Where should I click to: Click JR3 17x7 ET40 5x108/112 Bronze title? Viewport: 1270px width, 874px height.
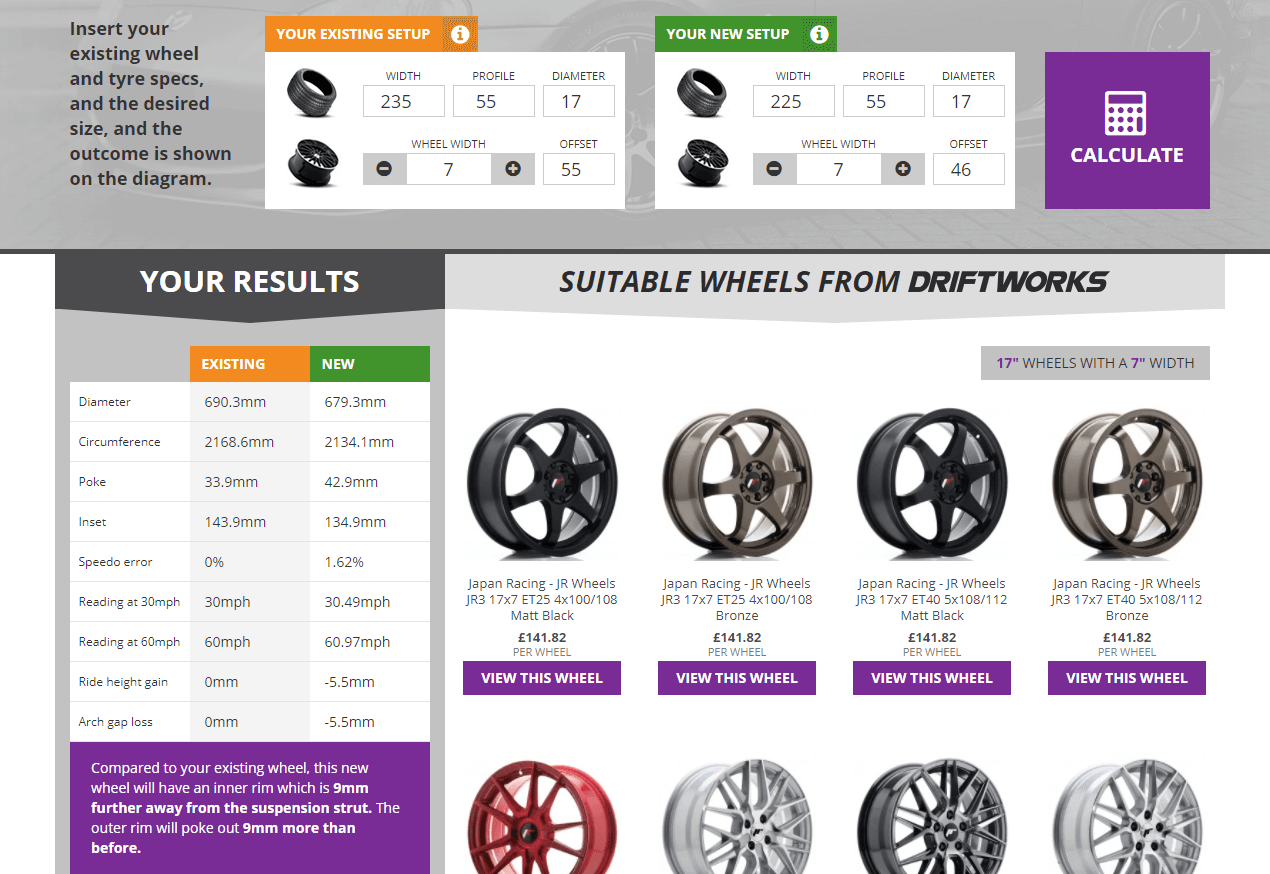[x=1127, y=600]
